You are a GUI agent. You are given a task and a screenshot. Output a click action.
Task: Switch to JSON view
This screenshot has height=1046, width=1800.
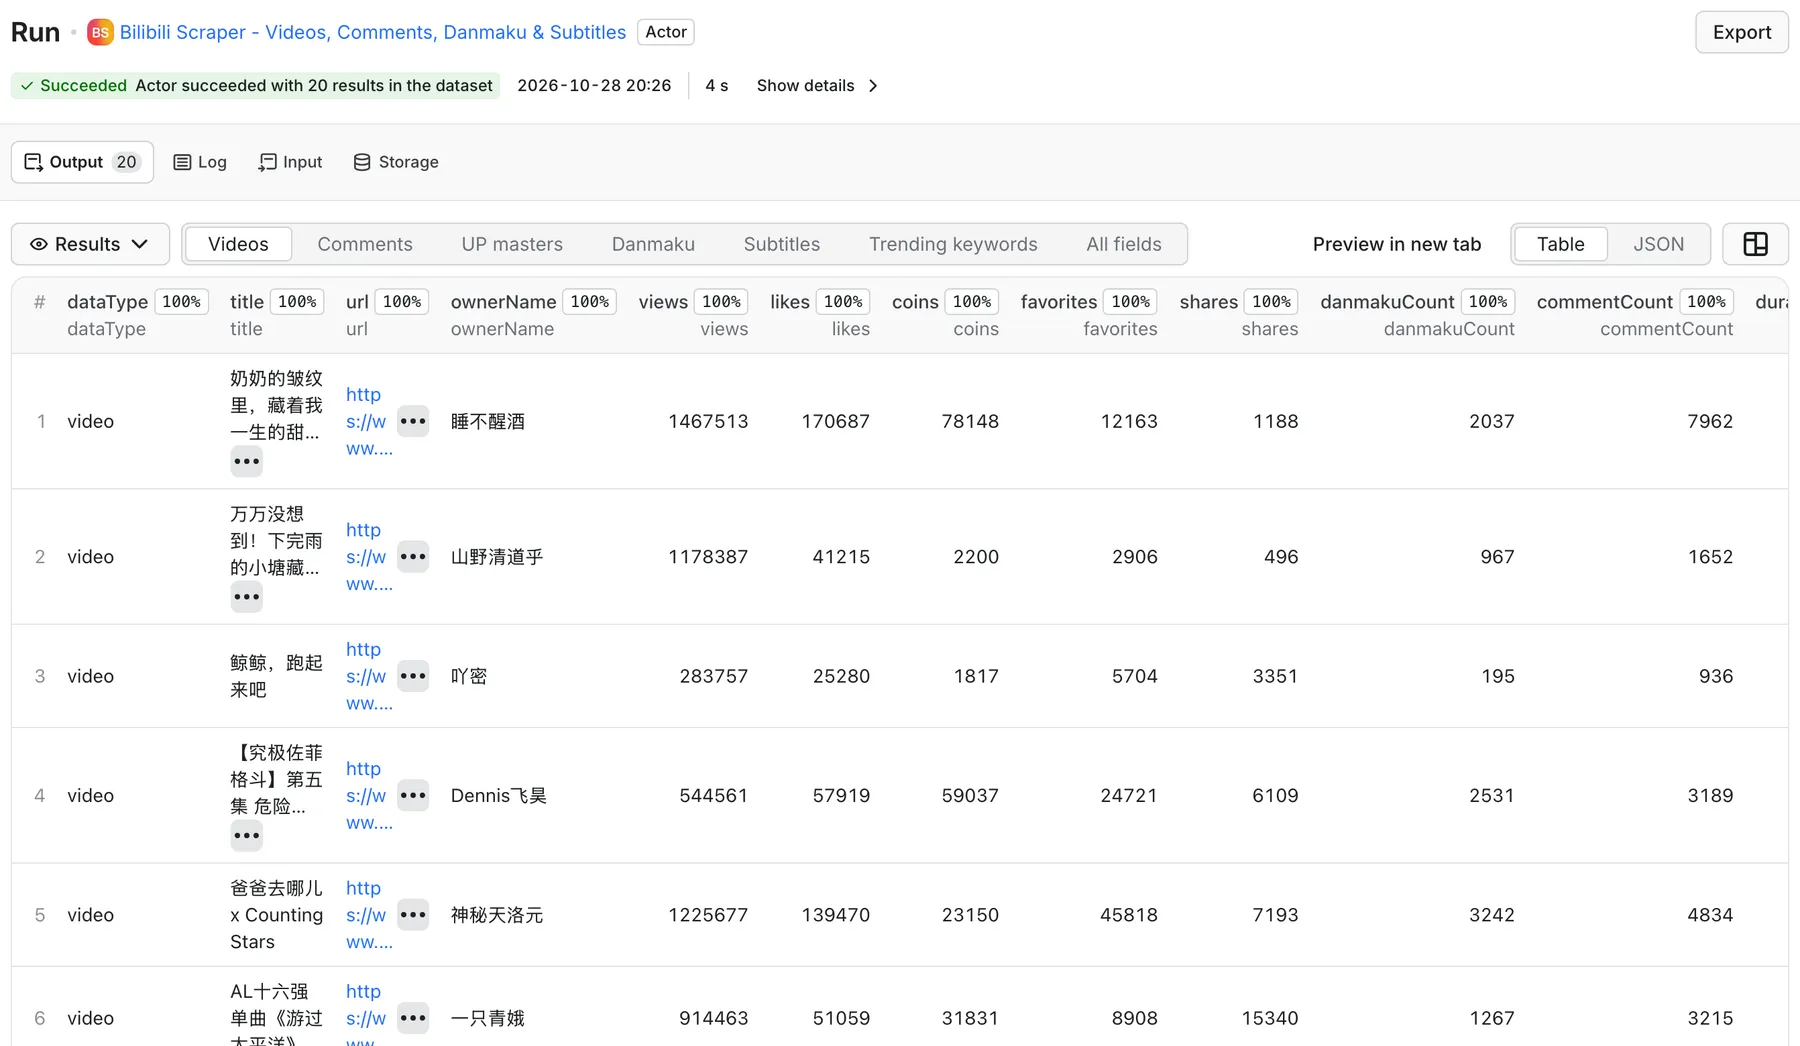(1658, 244)
